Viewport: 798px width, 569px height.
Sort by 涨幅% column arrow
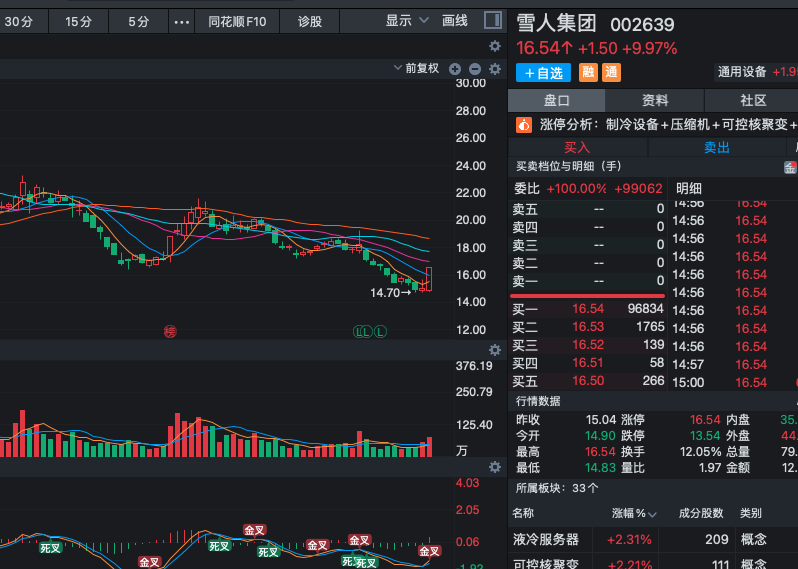click(652, 515)
